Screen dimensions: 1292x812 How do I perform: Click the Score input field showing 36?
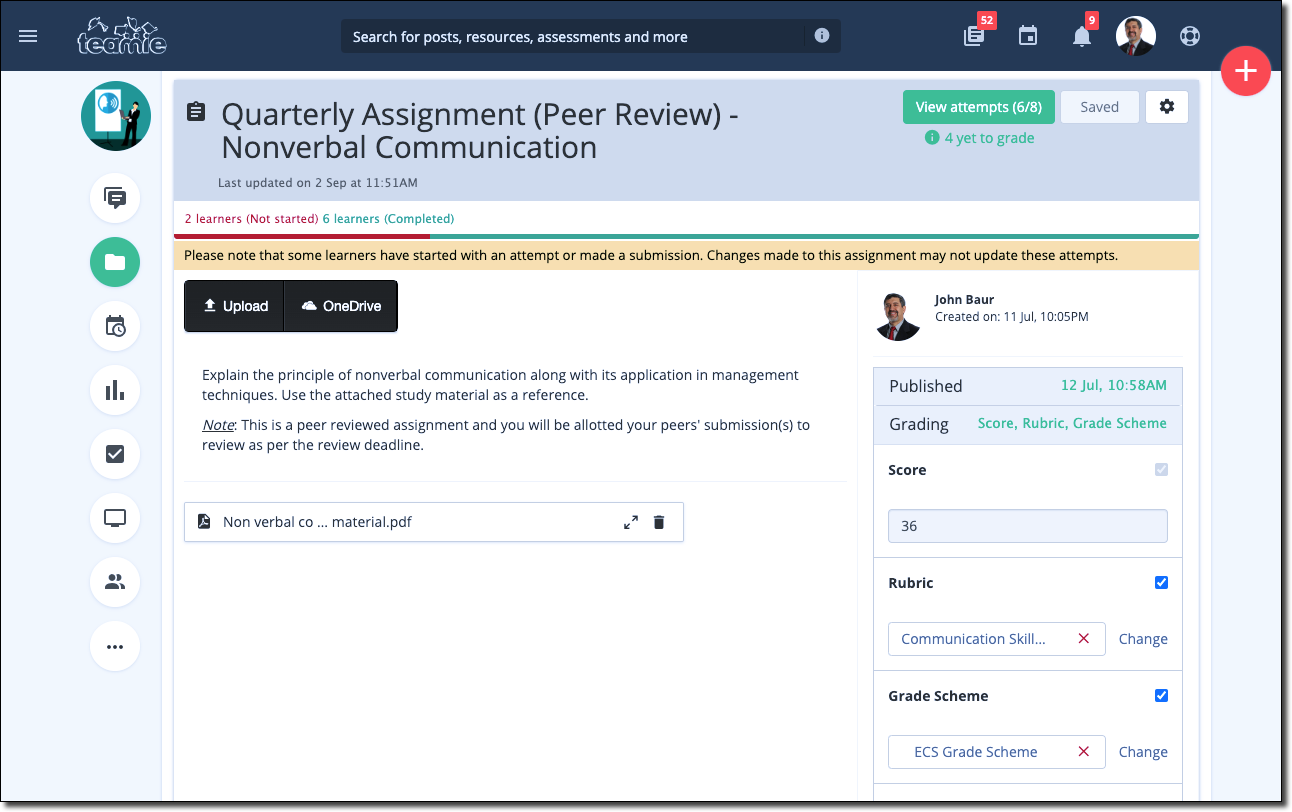click(1028, 526)
